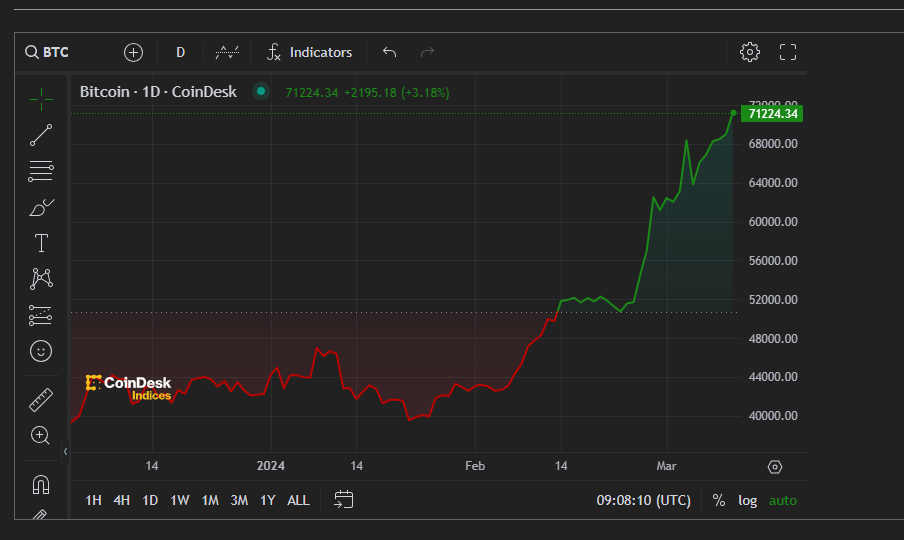The image size is (904, 540).
Task: Click the 09:08:10 (UTC) timezone button
Action: (643, 500)
